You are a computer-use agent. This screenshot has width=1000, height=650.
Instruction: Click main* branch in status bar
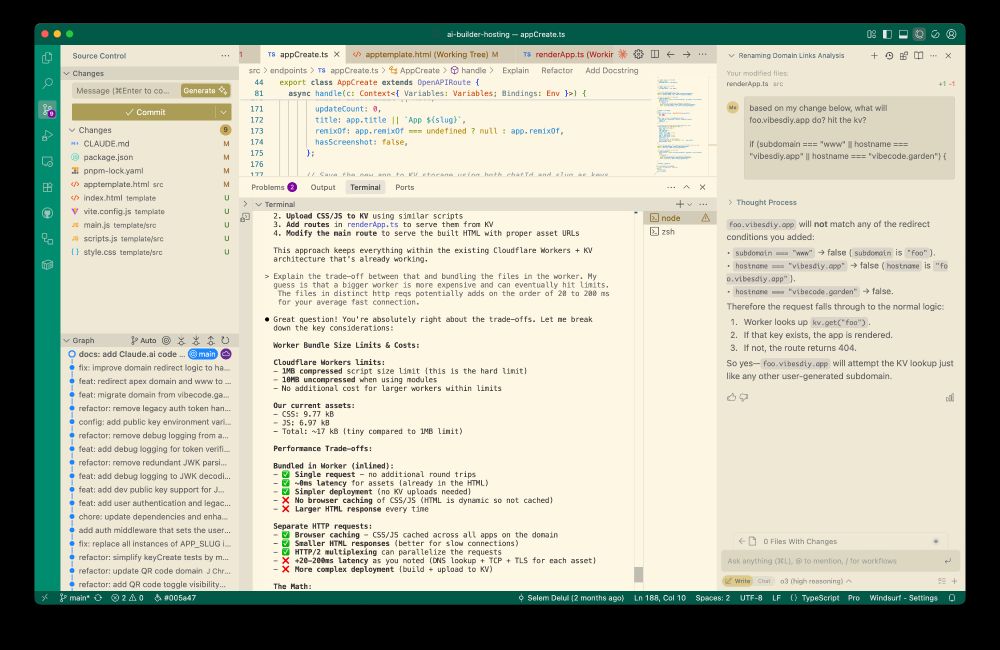coord(74,598)
